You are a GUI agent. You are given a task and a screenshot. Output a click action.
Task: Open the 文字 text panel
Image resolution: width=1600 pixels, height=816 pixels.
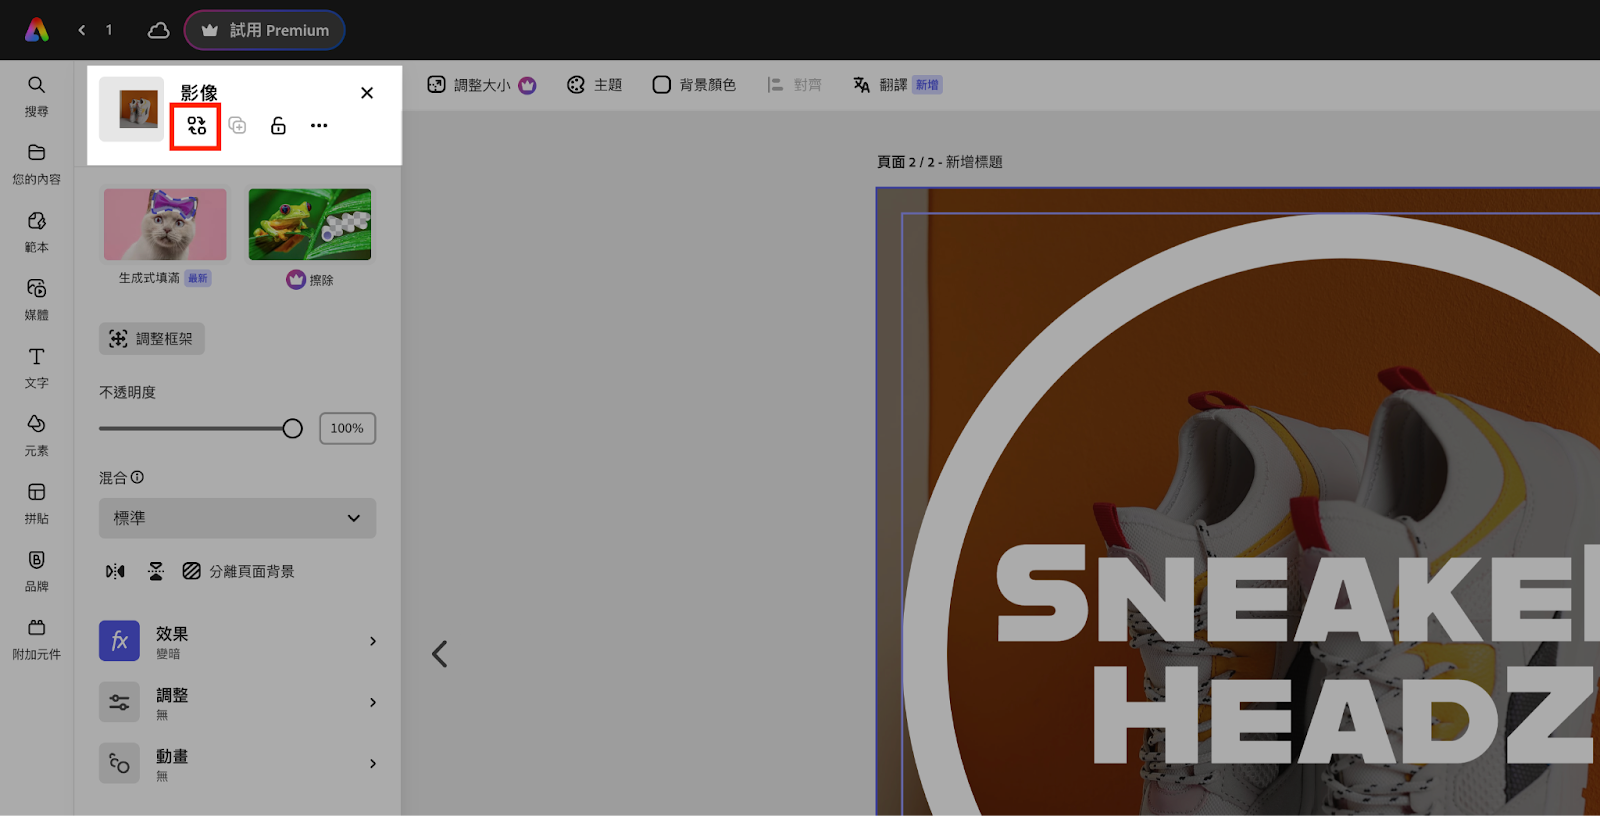click(x=36, y=368)
